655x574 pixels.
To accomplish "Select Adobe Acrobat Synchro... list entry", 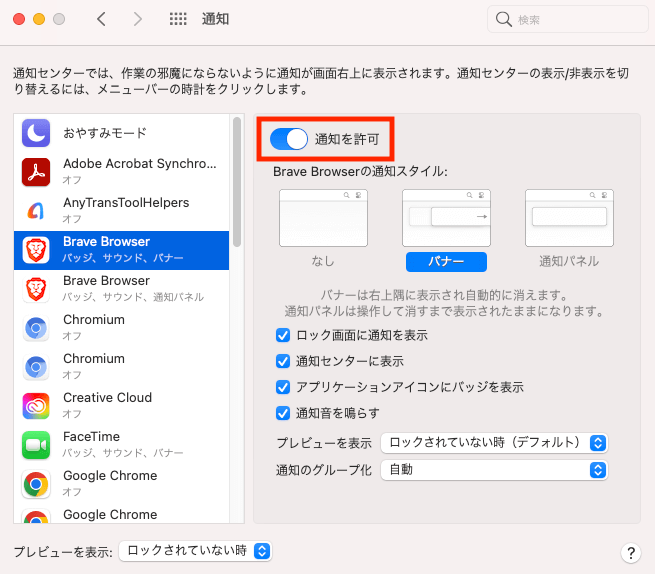I will 122,172.
